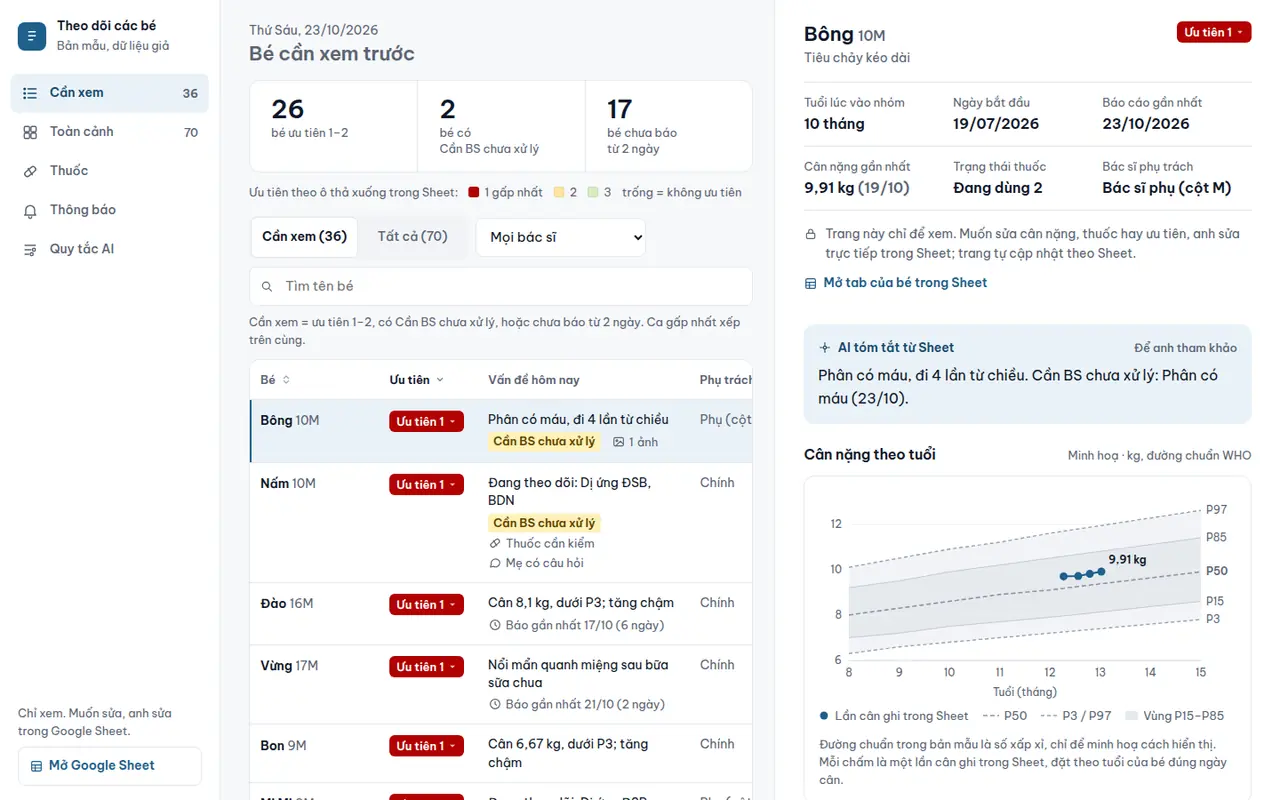Click the 26 bé ưu tiên 1–2 stat card
Image resolution: width=1280 pixels, height=800 pixels.
pyautogui.click(x=333, y=127)
